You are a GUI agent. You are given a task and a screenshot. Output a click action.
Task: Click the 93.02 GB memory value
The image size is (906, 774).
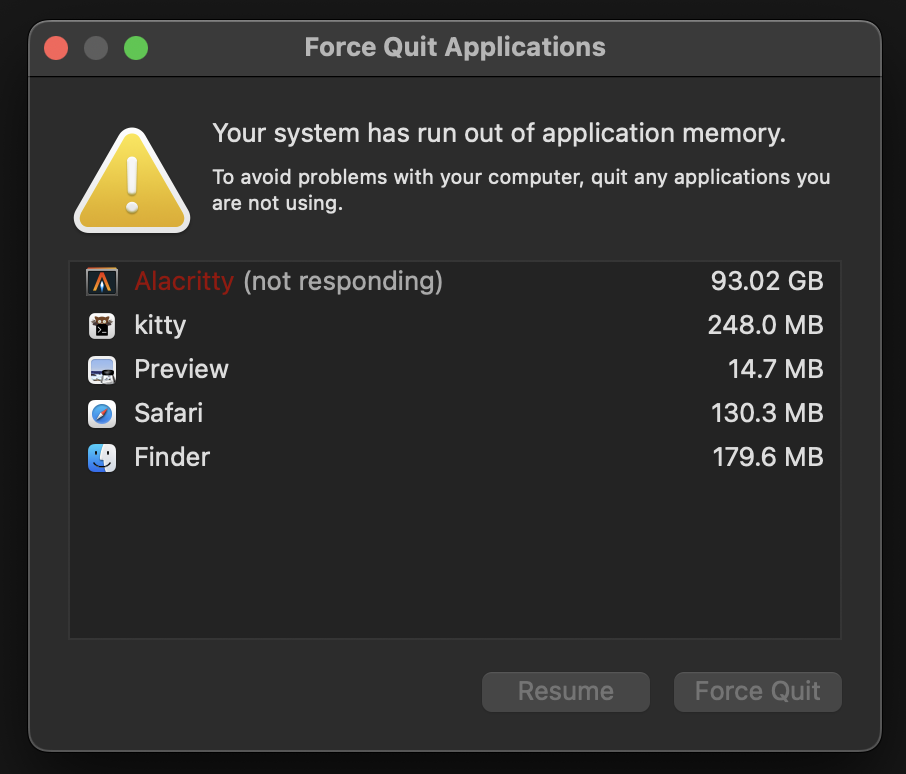tap(767, 281)
